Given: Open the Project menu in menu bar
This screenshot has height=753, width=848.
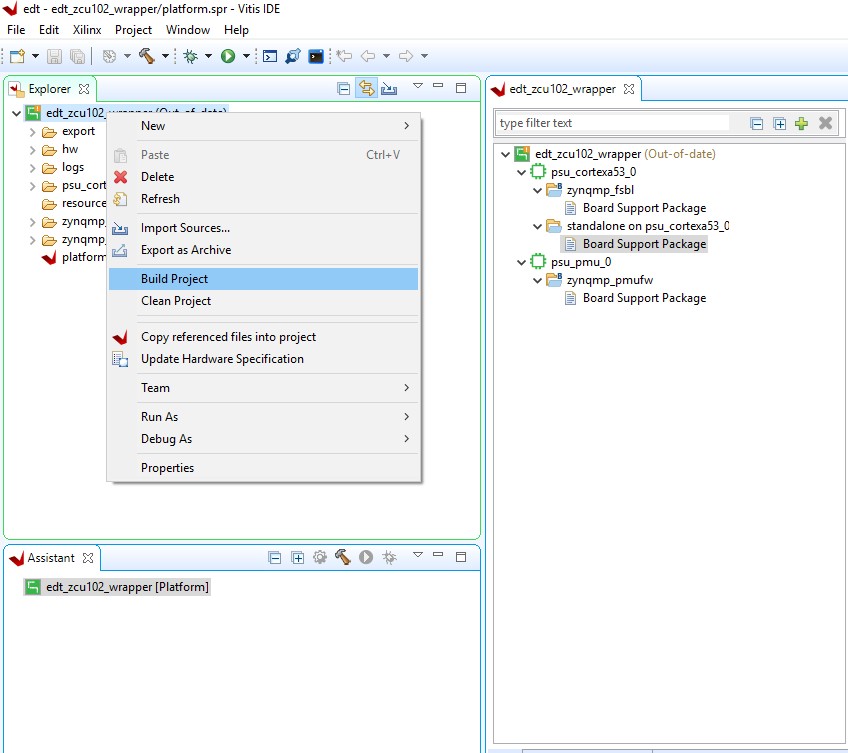Looking at the screenshot, I should point(133,30).
